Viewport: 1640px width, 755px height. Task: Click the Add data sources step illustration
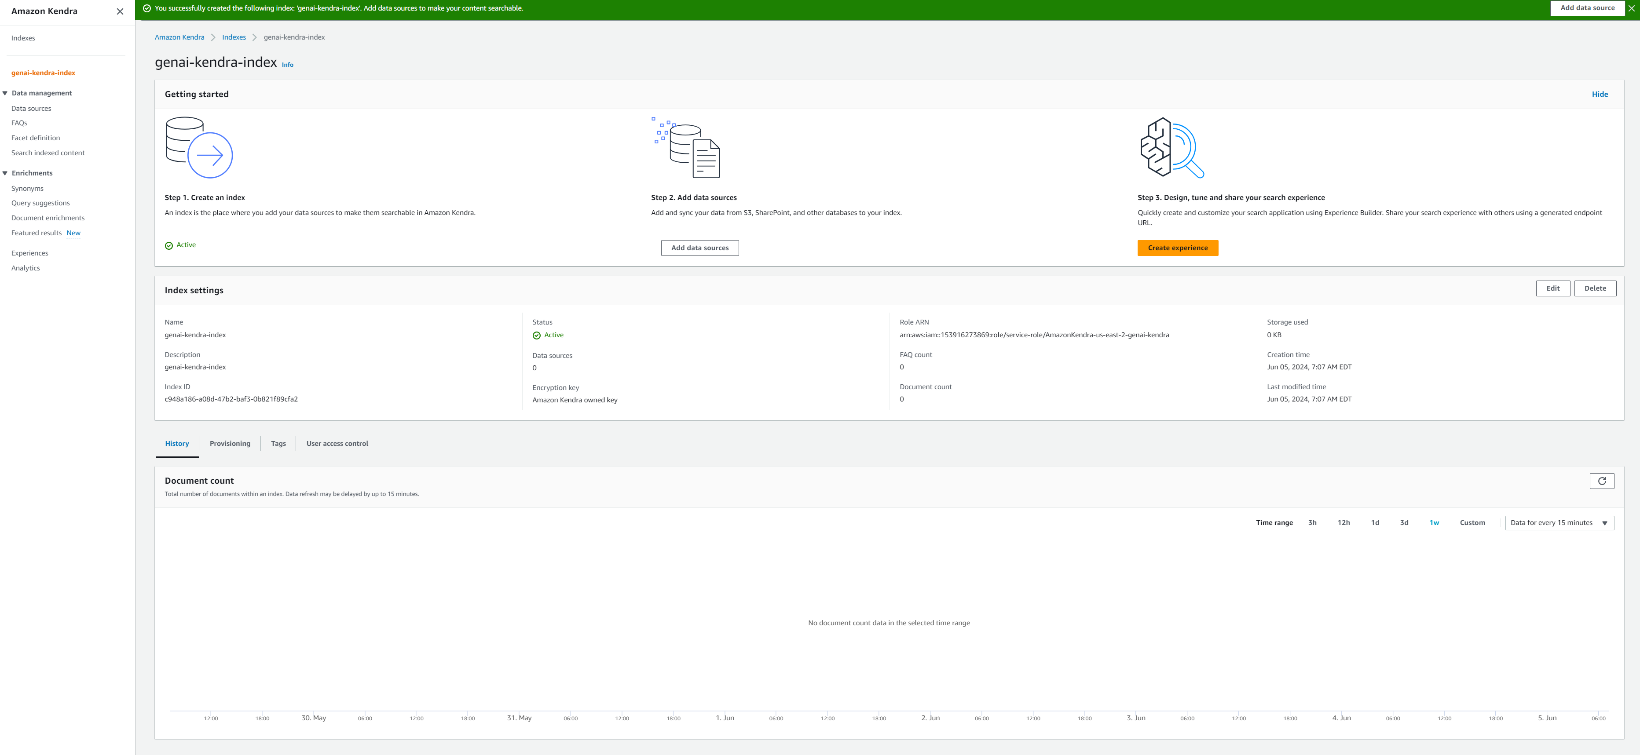(x=686, y=147)
